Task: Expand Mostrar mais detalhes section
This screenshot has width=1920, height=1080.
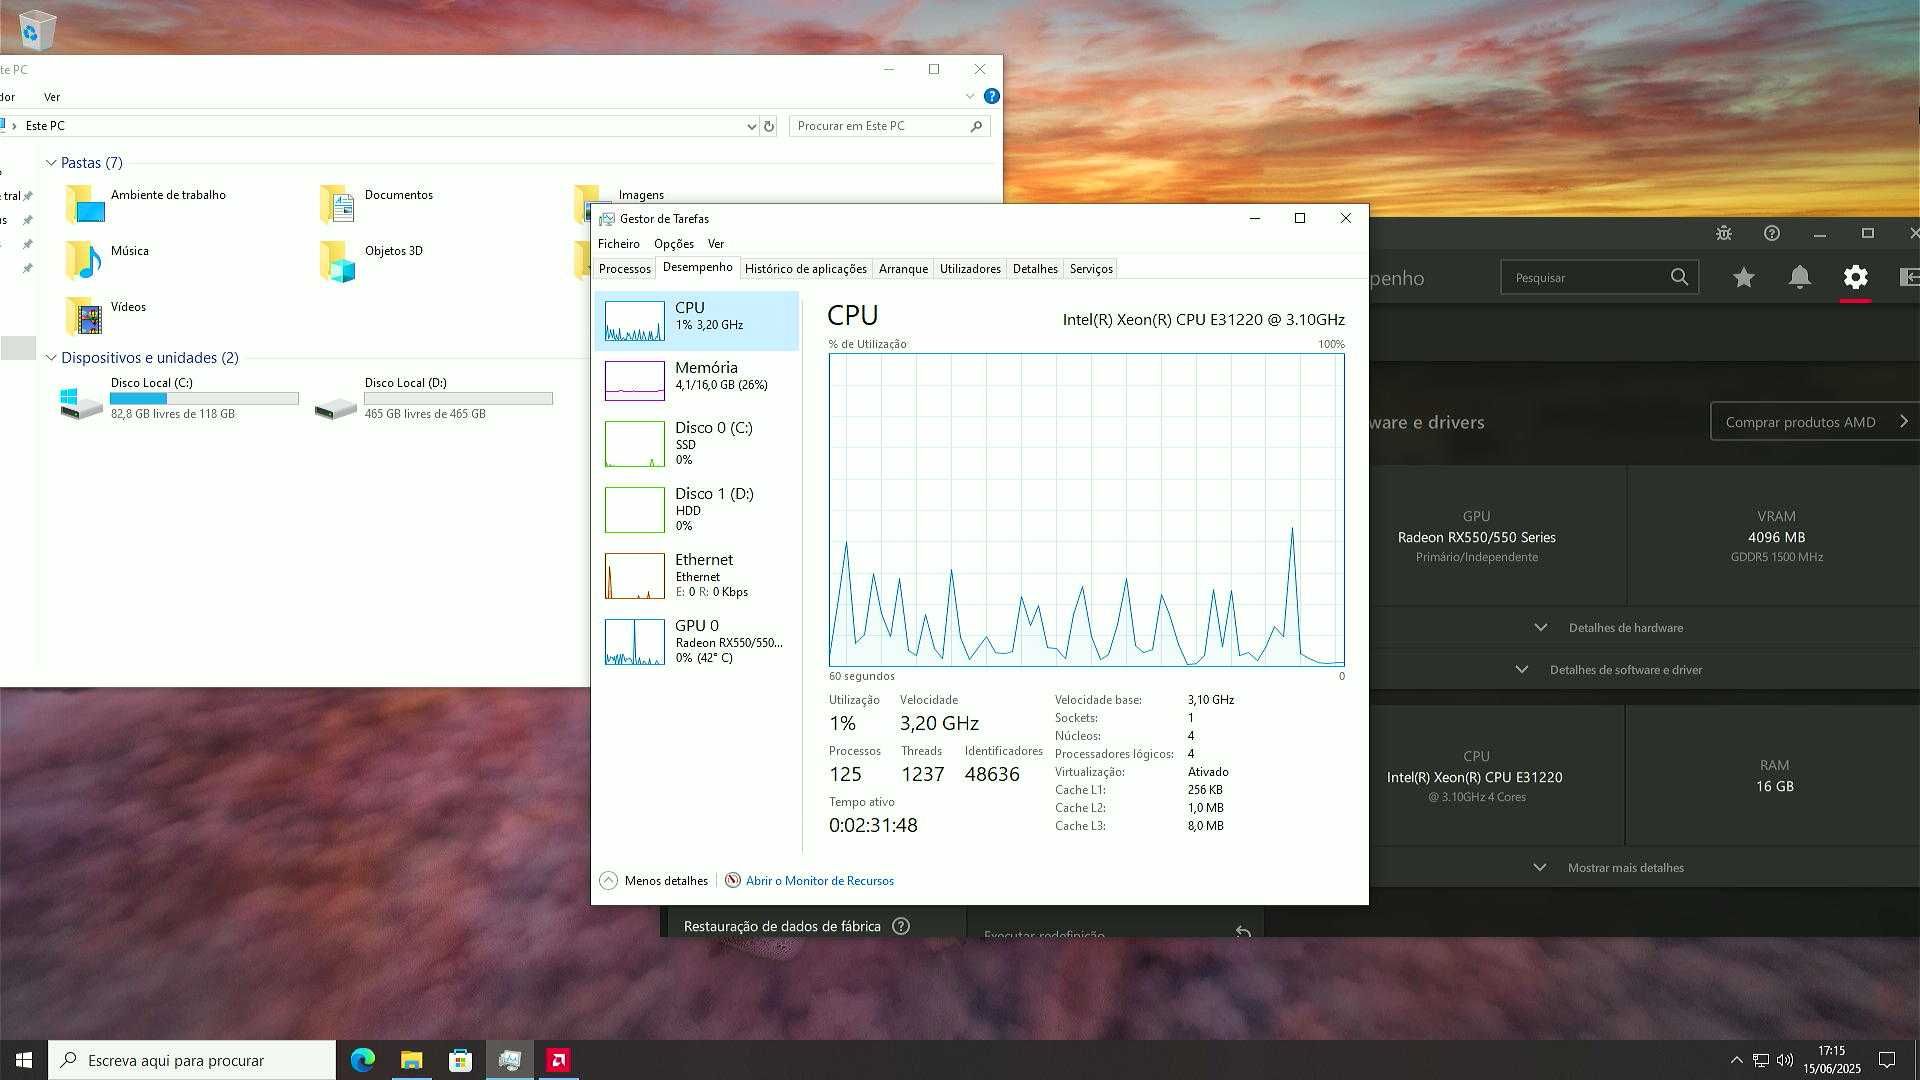Action: 1610,868
